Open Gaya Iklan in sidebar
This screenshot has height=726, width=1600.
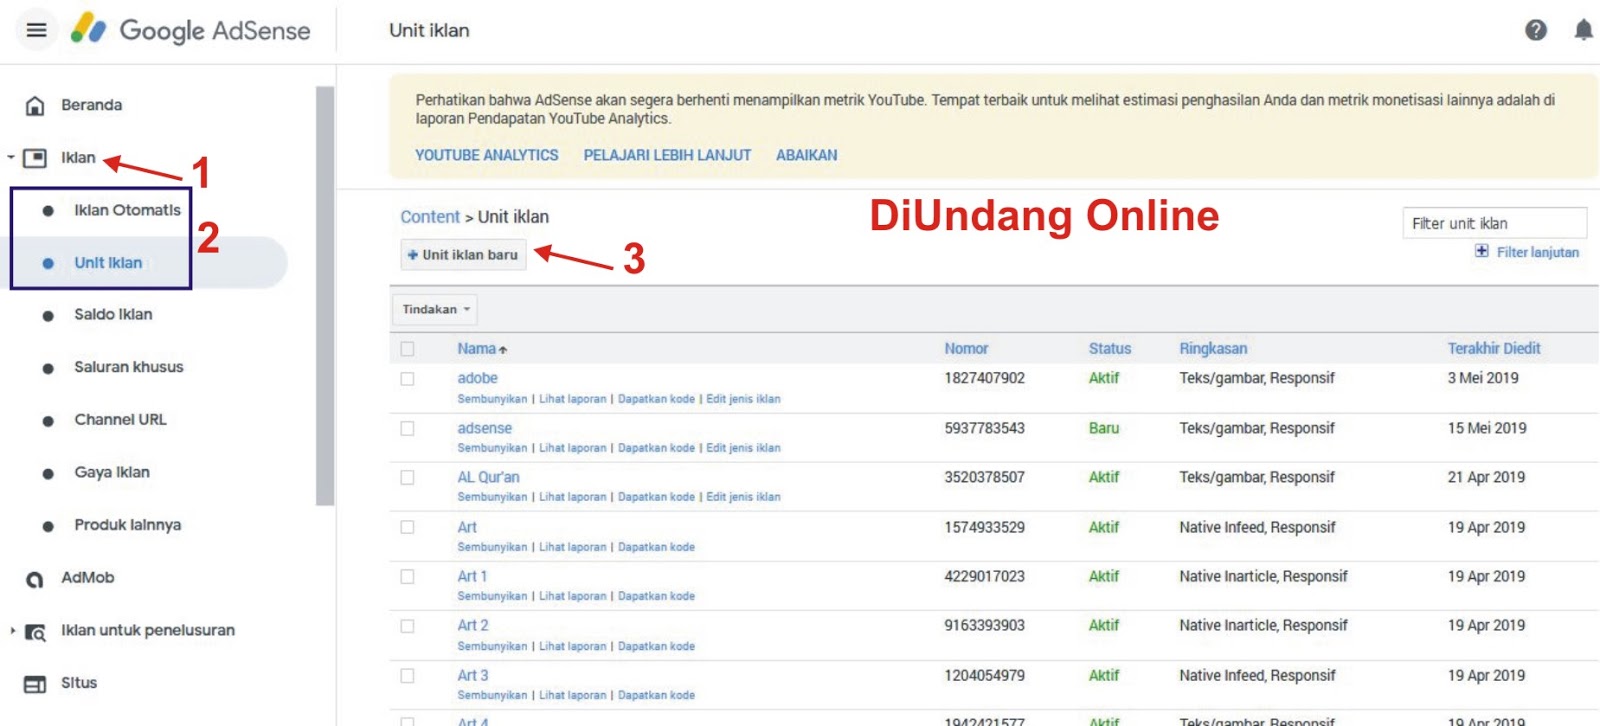click(x=112, y=472)
